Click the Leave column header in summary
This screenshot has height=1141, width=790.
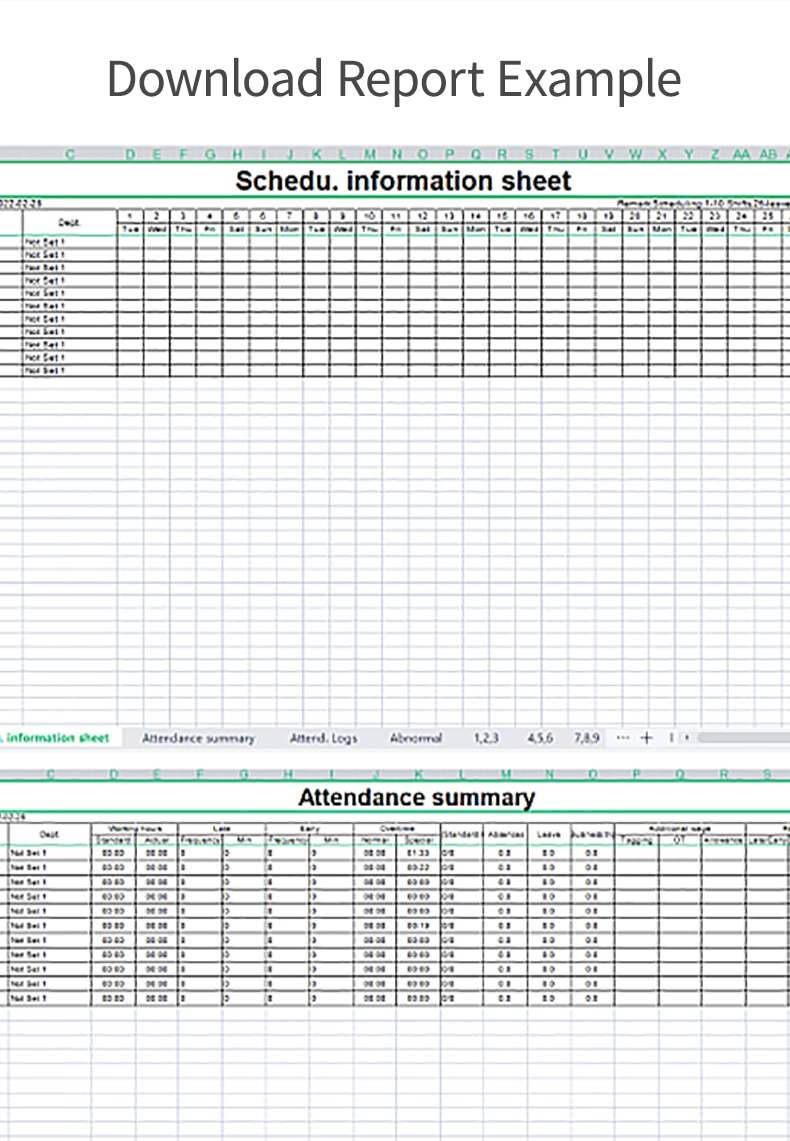[x=548, y=835]
